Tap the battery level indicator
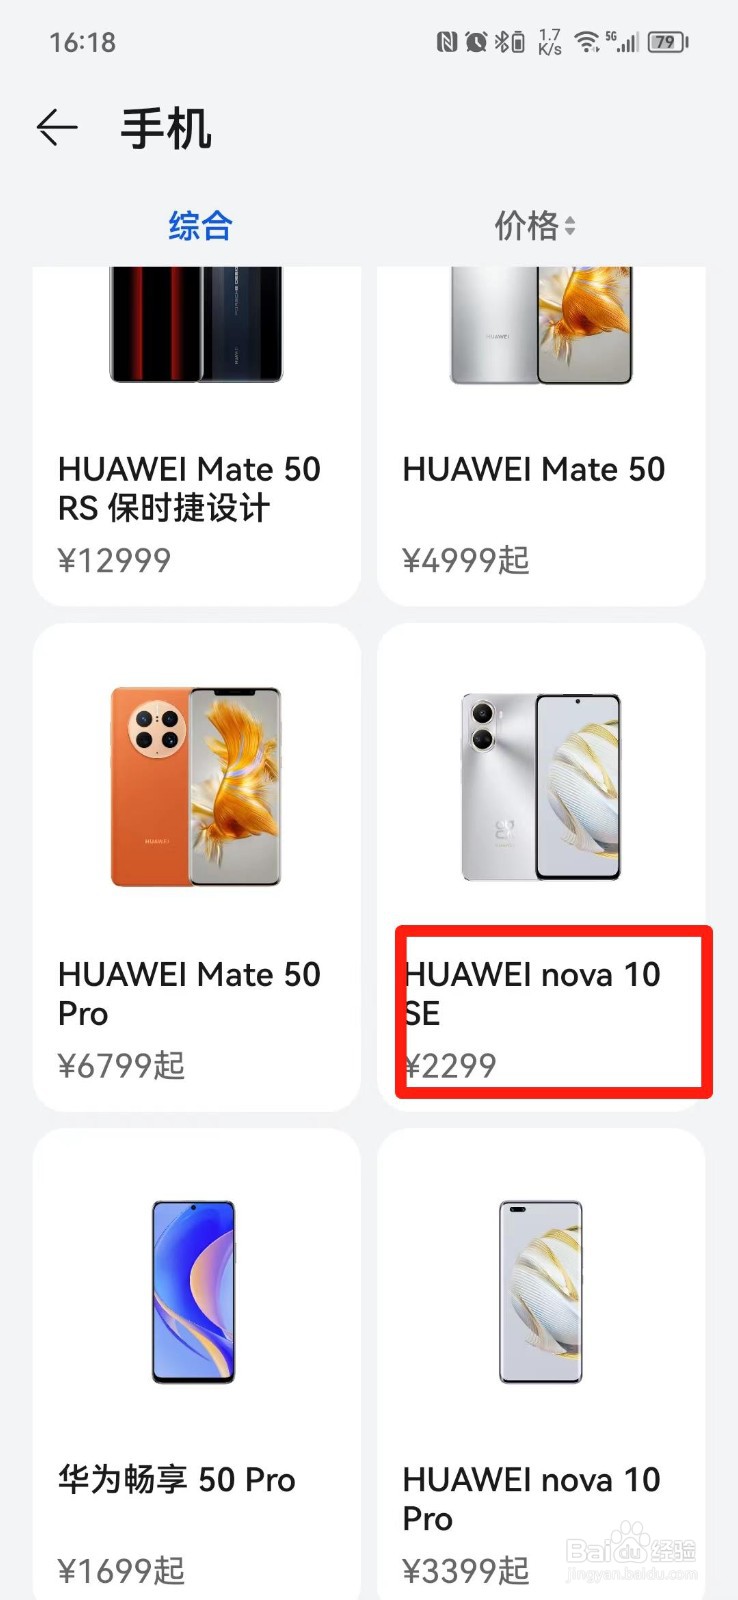Screen dimensions: 738x1600 tap(668, 42)
